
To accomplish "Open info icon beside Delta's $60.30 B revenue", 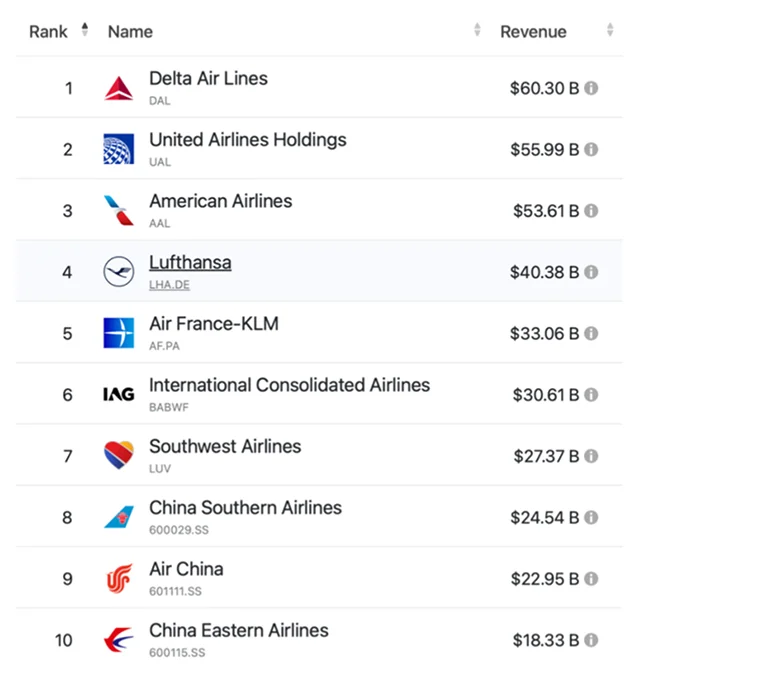I will [591, 88].
